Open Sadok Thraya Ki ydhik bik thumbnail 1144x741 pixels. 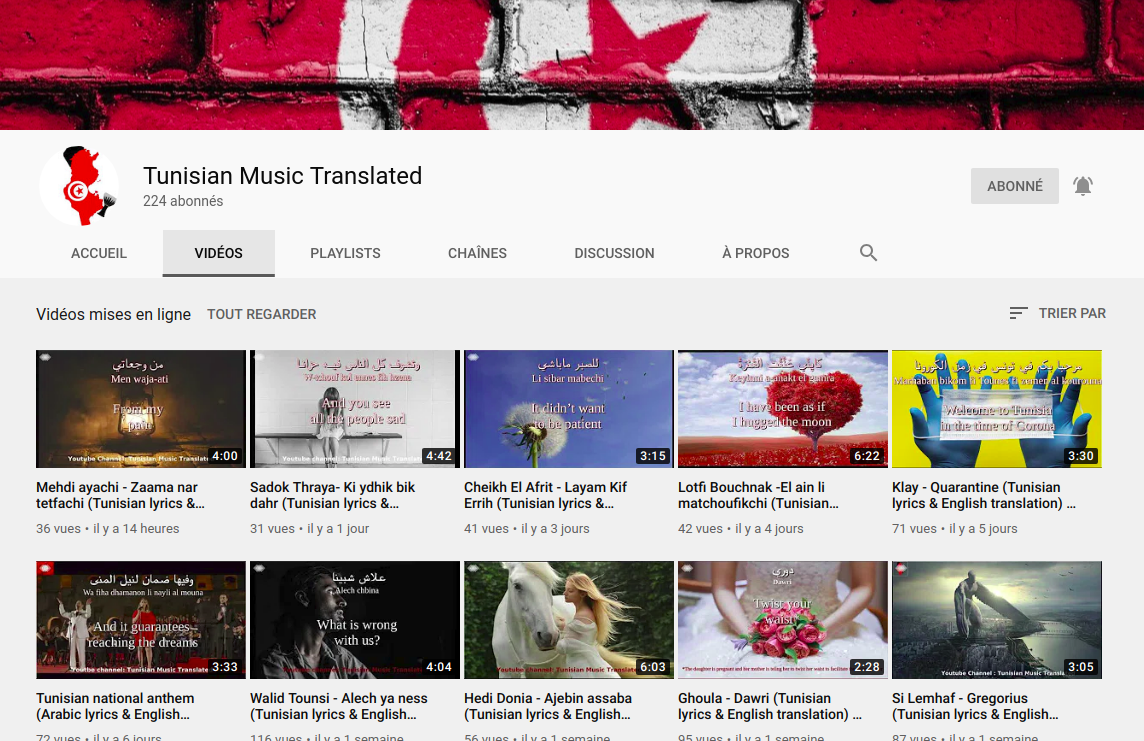(355, 408)
